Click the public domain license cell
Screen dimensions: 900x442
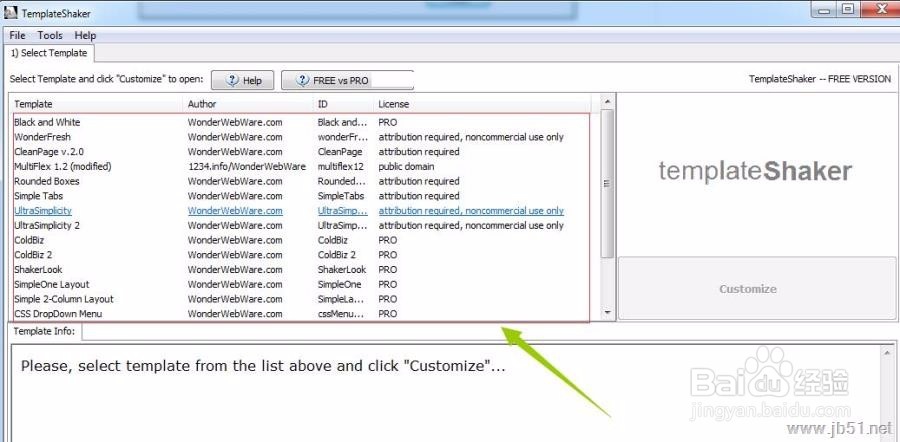click(x=406, y=166)
